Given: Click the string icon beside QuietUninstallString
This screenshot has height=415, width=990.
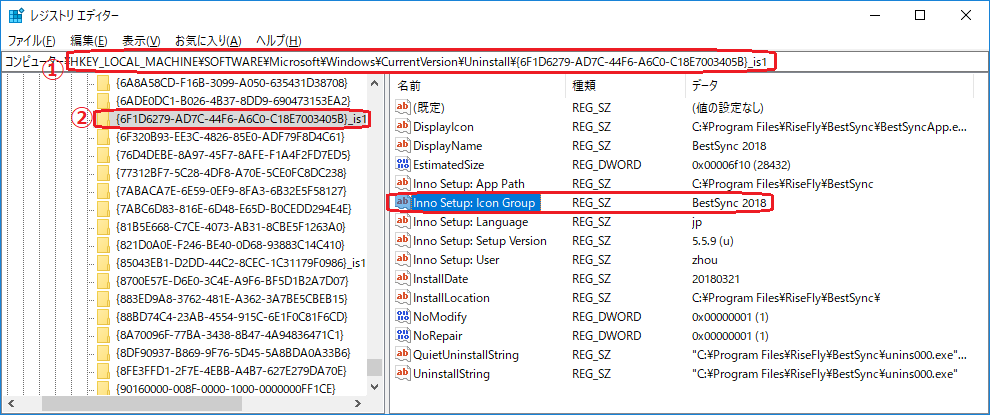Looking at the screenshot, I should point(403,354).
